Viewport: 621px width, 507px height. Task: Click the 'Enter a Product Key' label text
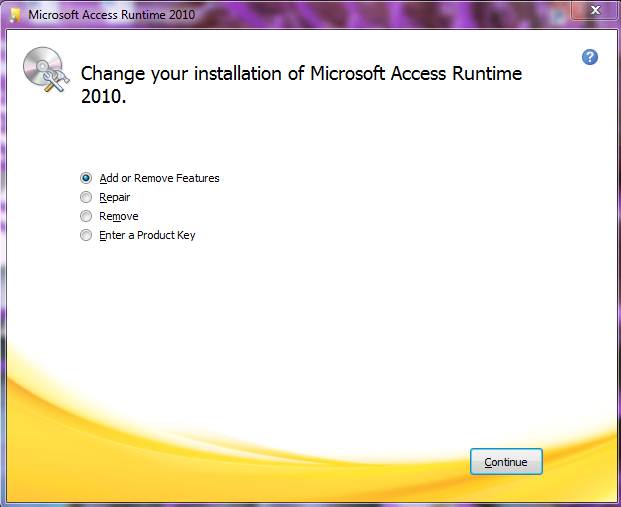point(147,235)
